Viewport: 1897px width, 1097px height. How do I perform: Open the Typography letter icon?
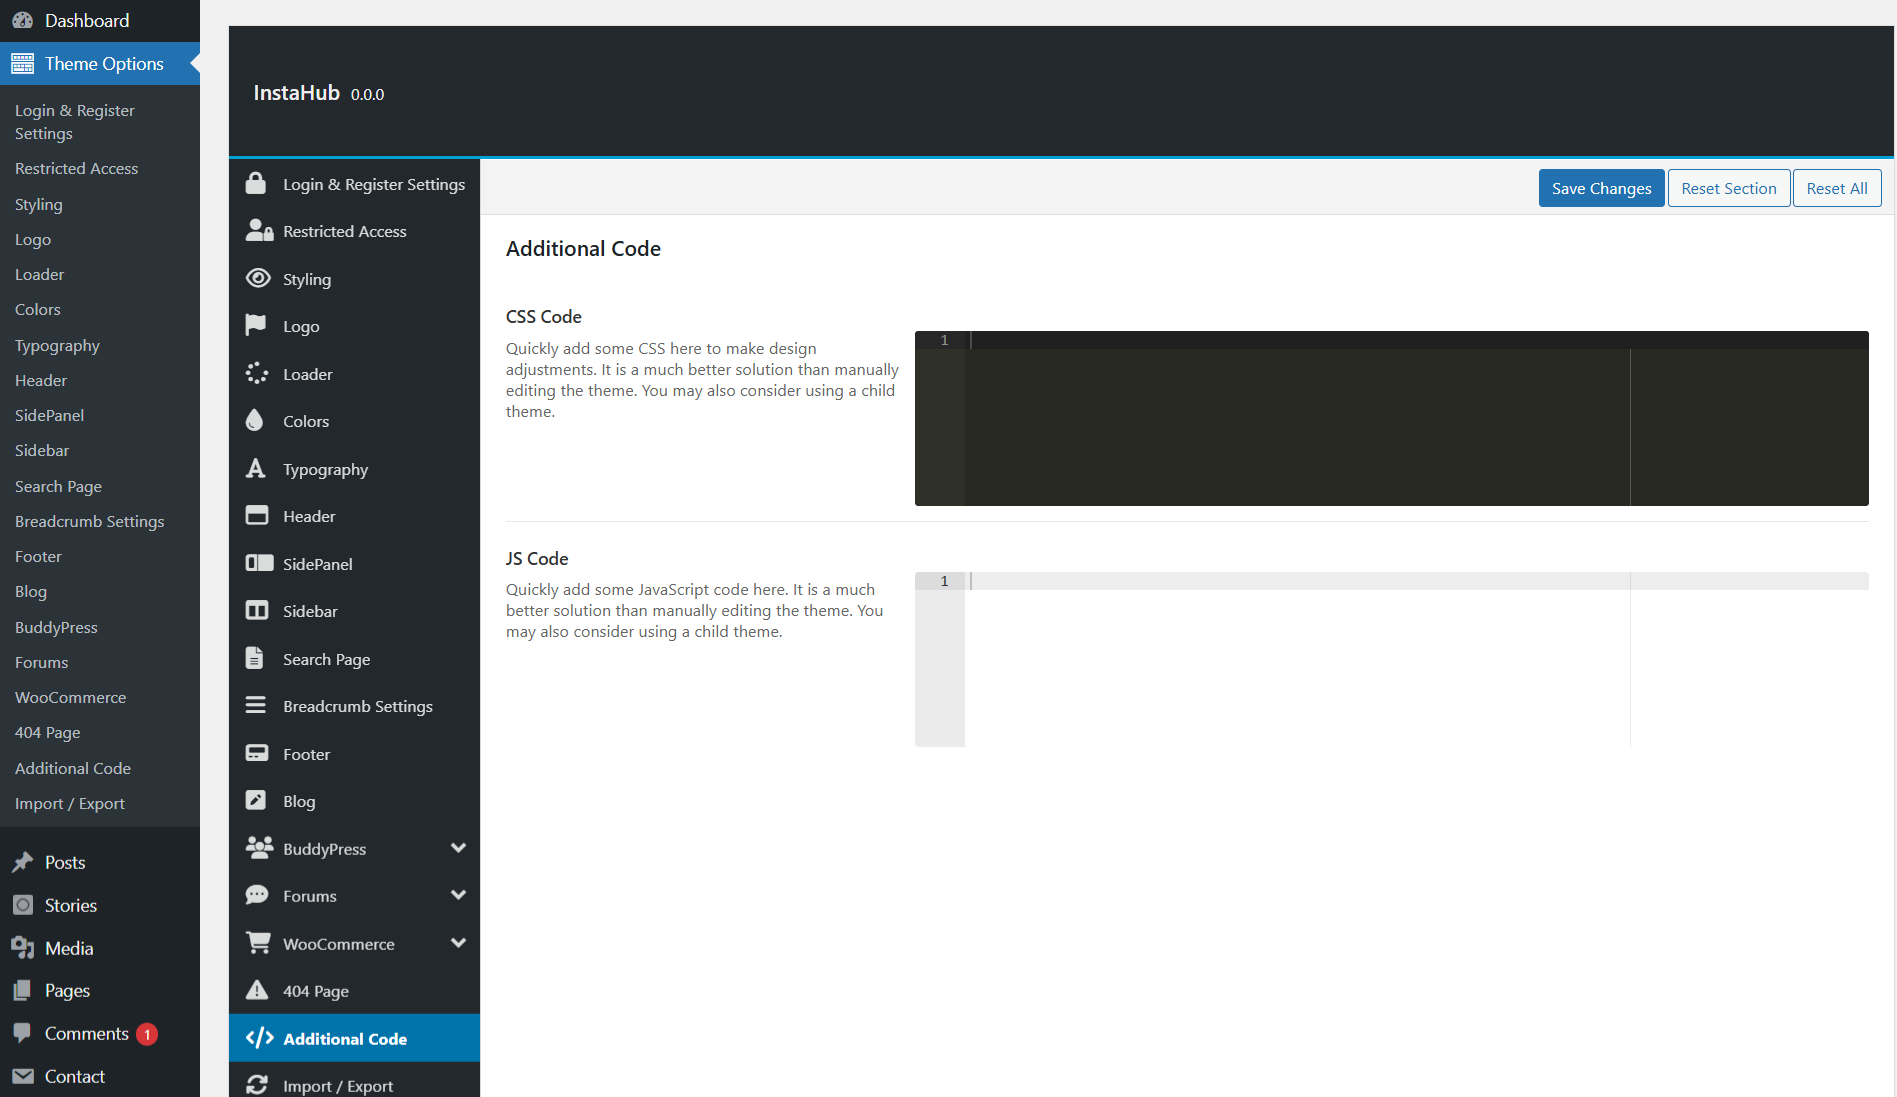click(x=256, y=468)
